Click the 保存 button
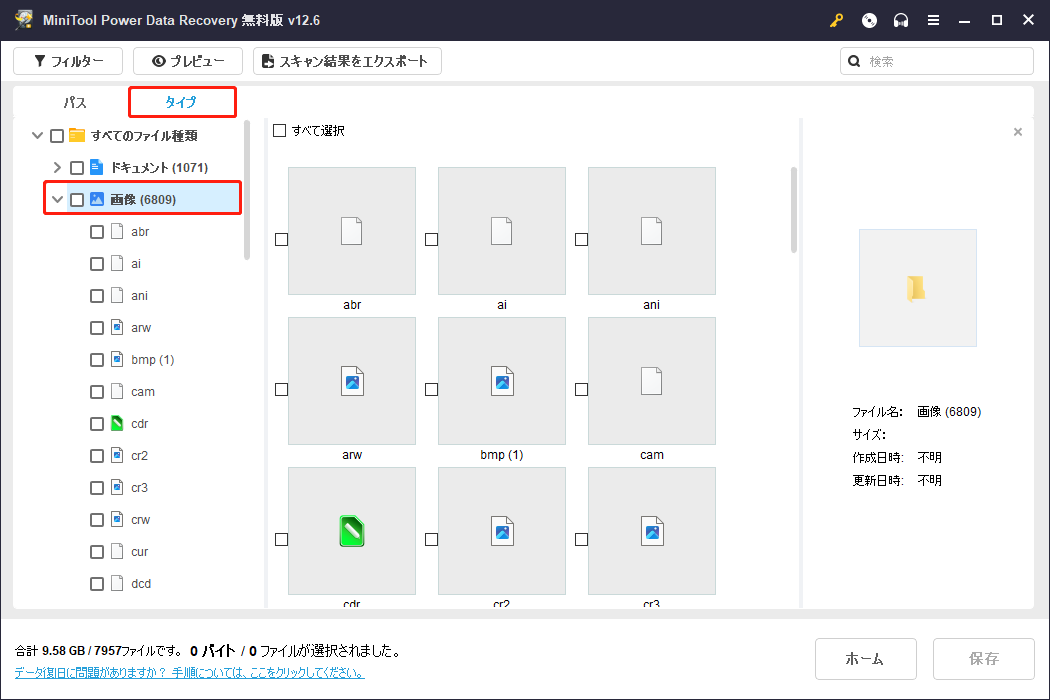This screenshot has width=1050, height=700. 983,658
